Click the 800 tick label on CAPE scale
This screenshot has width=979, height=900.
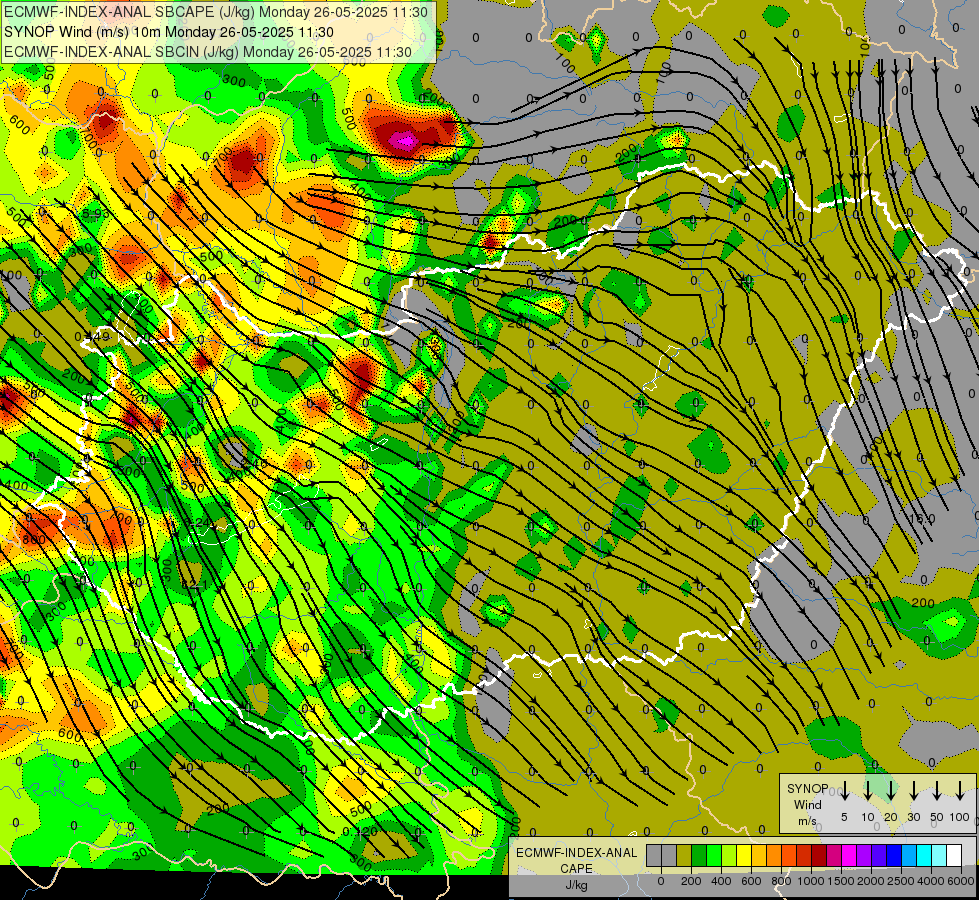(781, 881)
